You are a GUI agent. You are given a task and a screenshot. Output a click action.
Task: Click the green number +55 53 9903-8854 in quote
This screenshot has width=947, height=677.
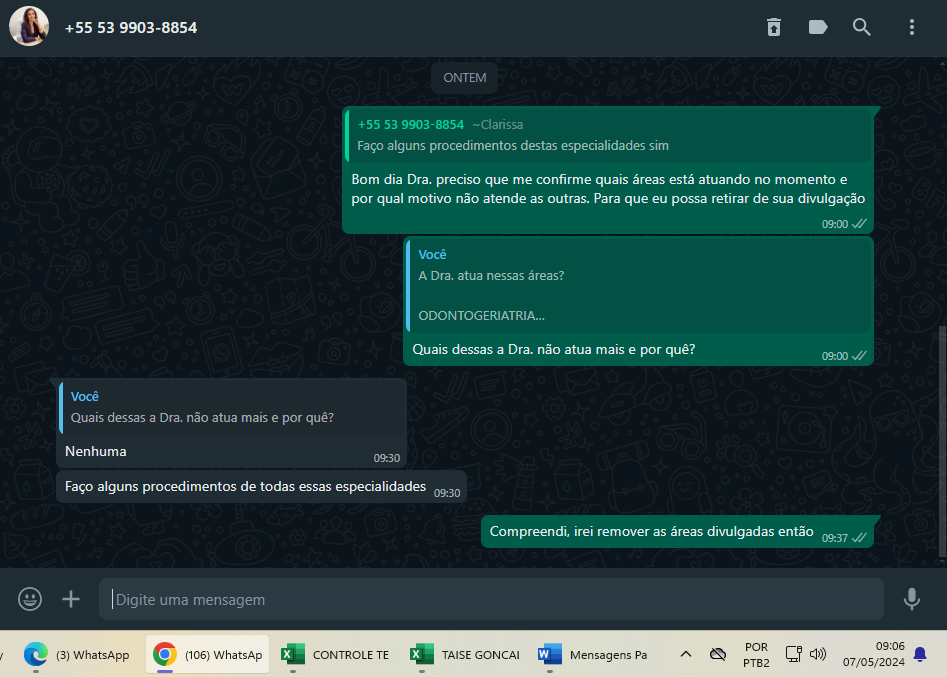(x=411, y=125)
